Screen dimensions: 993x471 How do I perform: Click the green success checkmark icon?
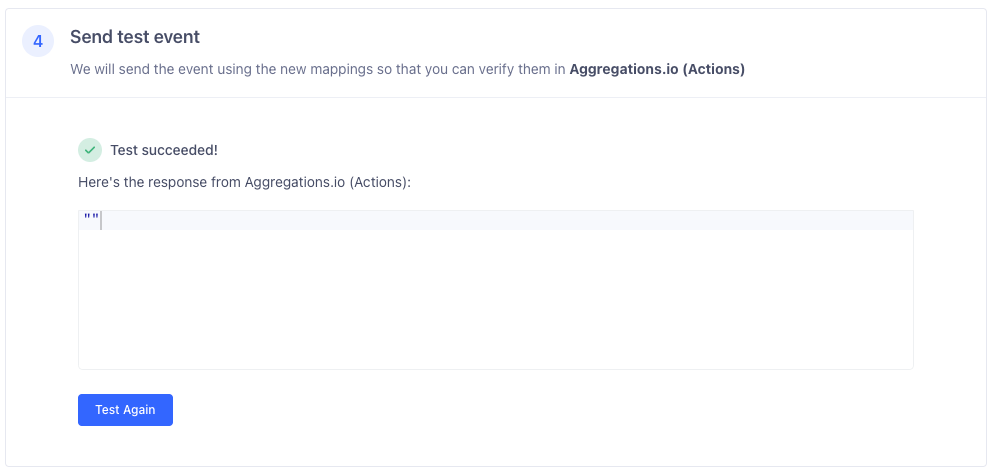pyautogui.click(x=90, y=150)
